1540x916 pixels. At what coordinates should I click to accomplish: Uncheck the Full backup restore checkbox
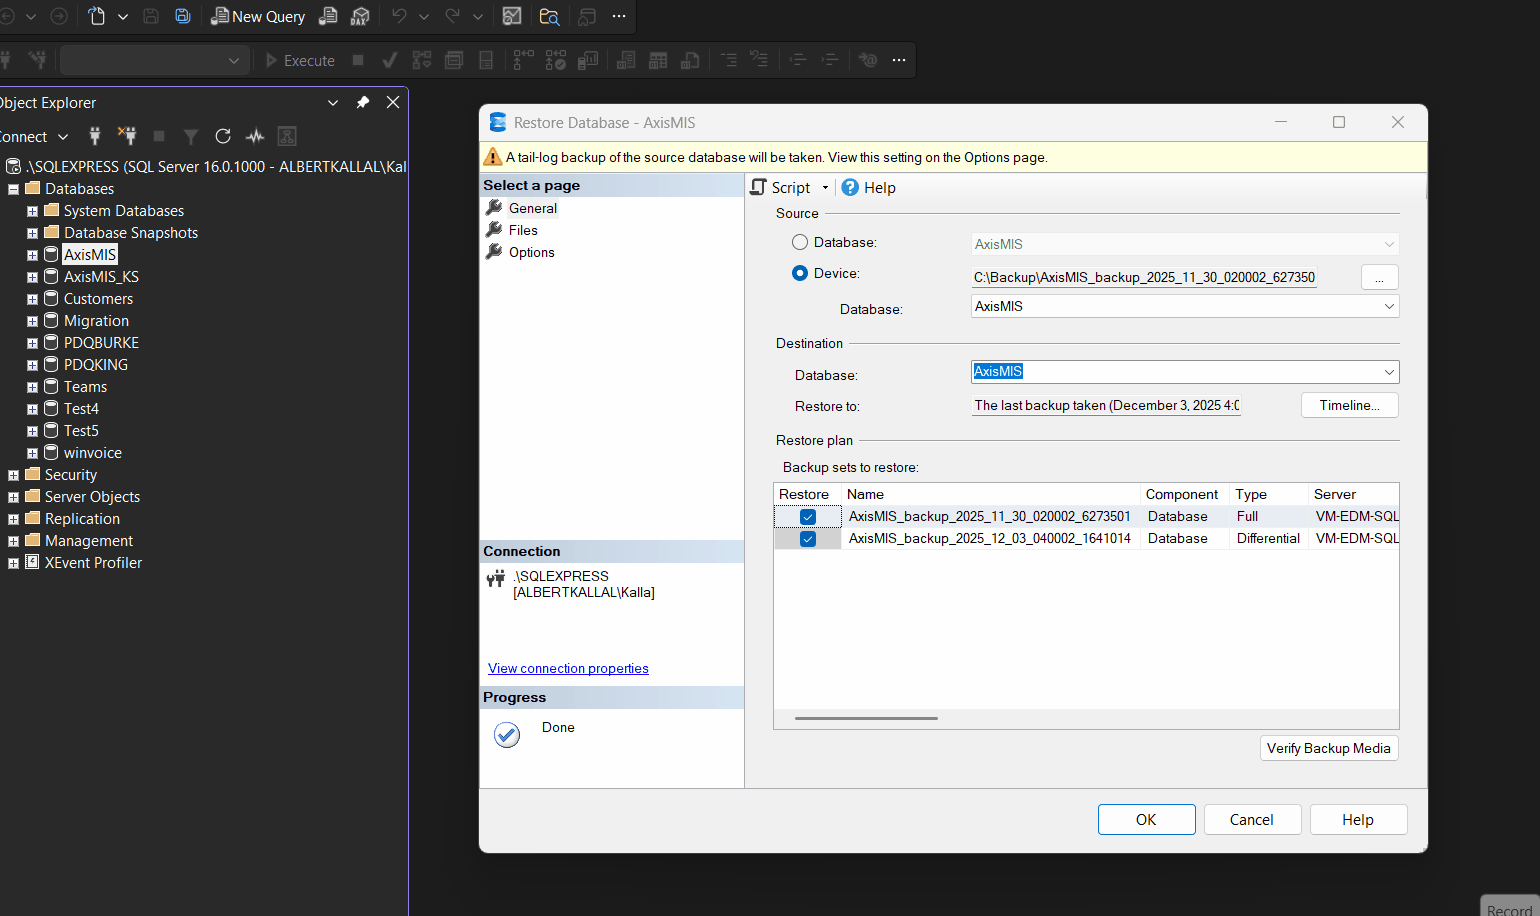point(808,517)
